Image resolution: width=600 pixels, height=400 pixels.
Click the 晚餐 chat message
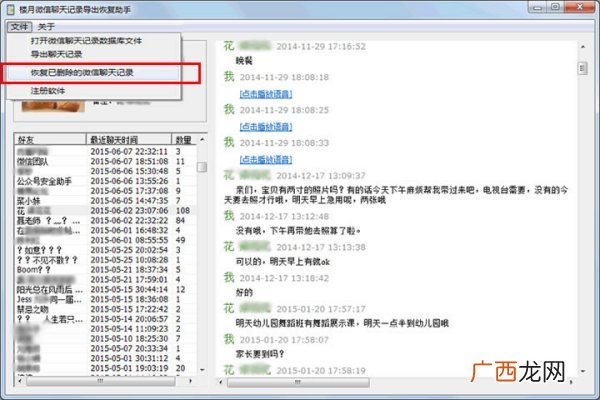244,61
